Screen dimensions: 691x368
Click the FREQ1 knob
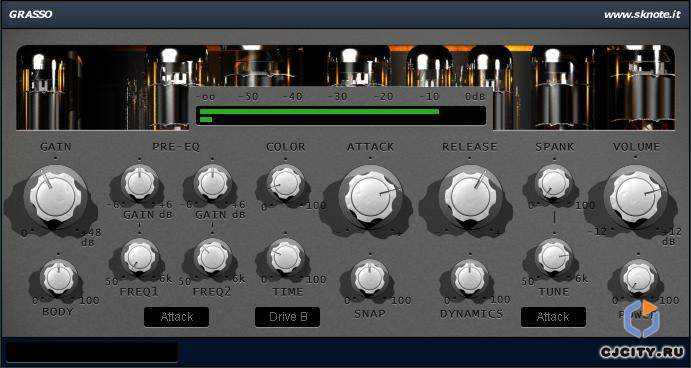pyautogui.click(x=140, y=257)
